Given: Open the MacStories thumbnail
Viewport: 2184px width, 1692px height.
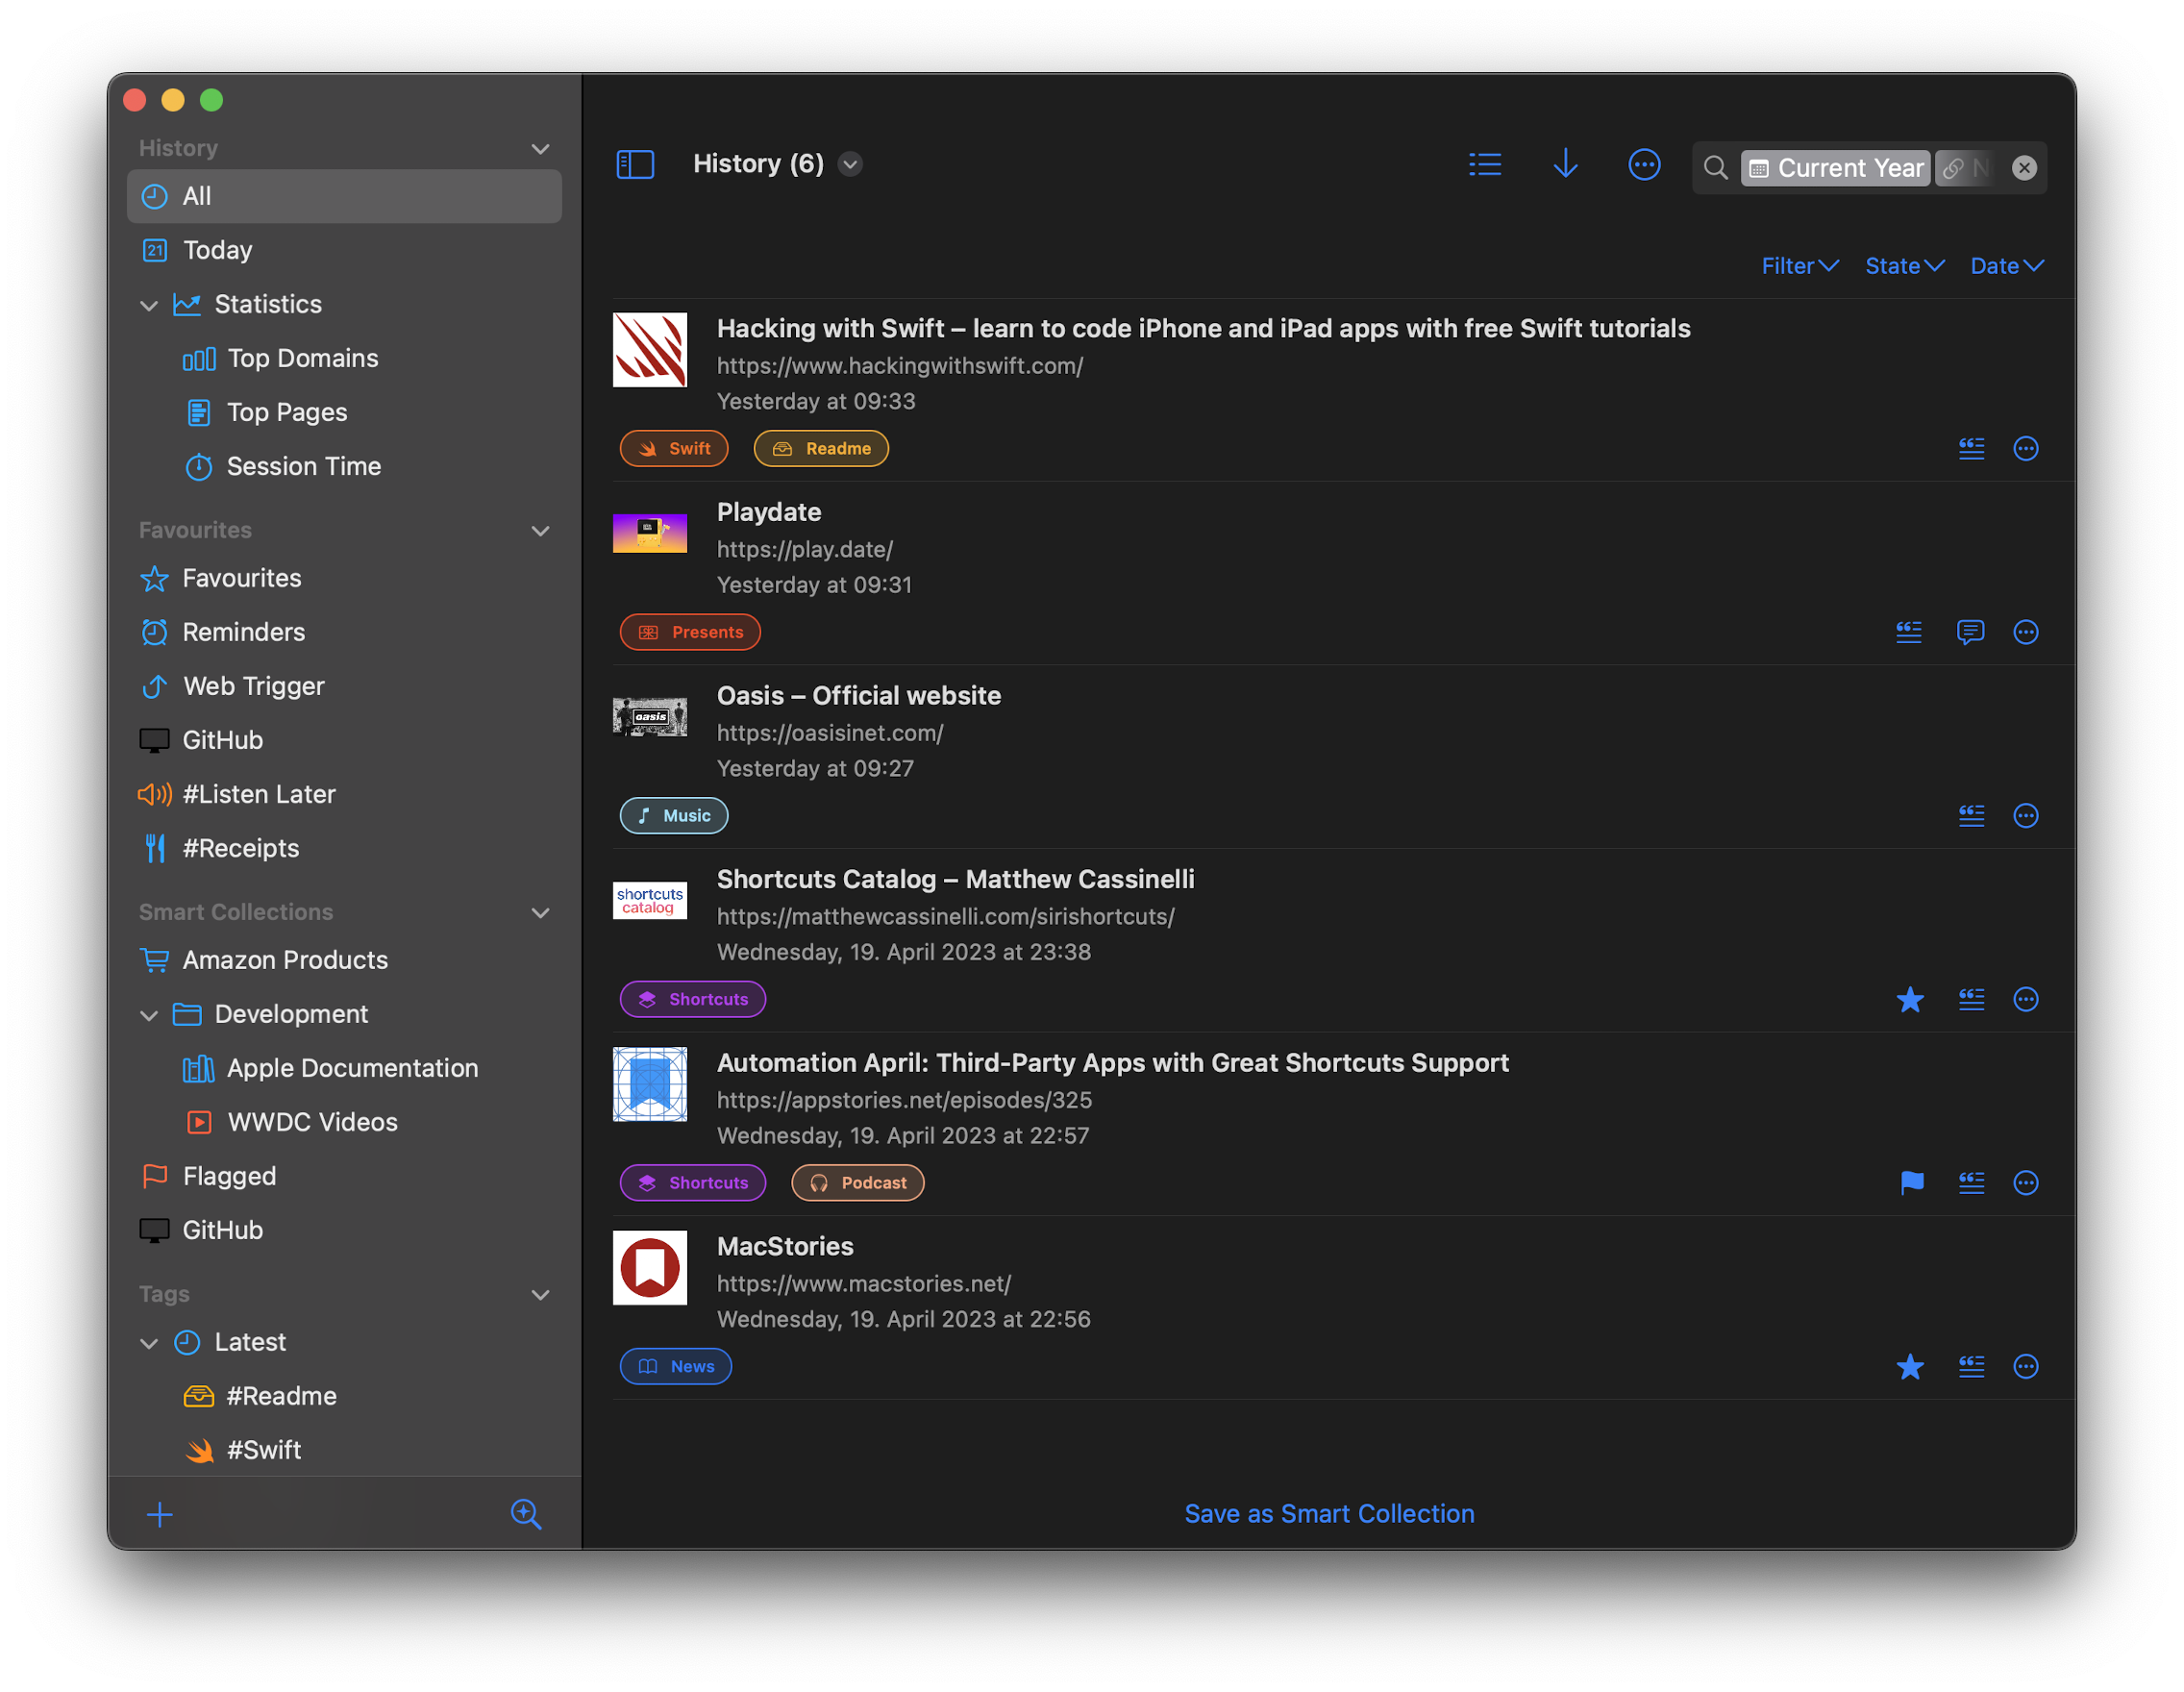Looking at the screenshot, I should pos(650,1268).
